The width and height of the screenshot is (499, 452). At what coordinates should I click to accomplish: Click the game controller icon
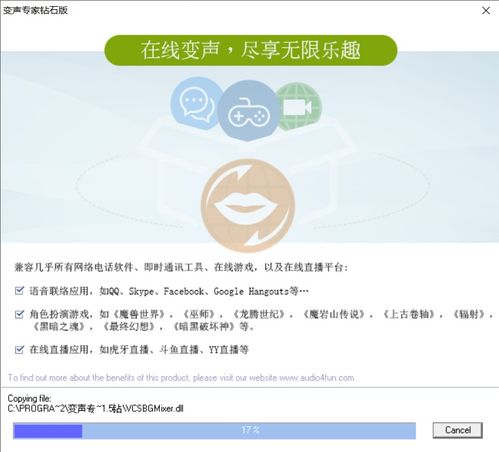tap(248, 111)
